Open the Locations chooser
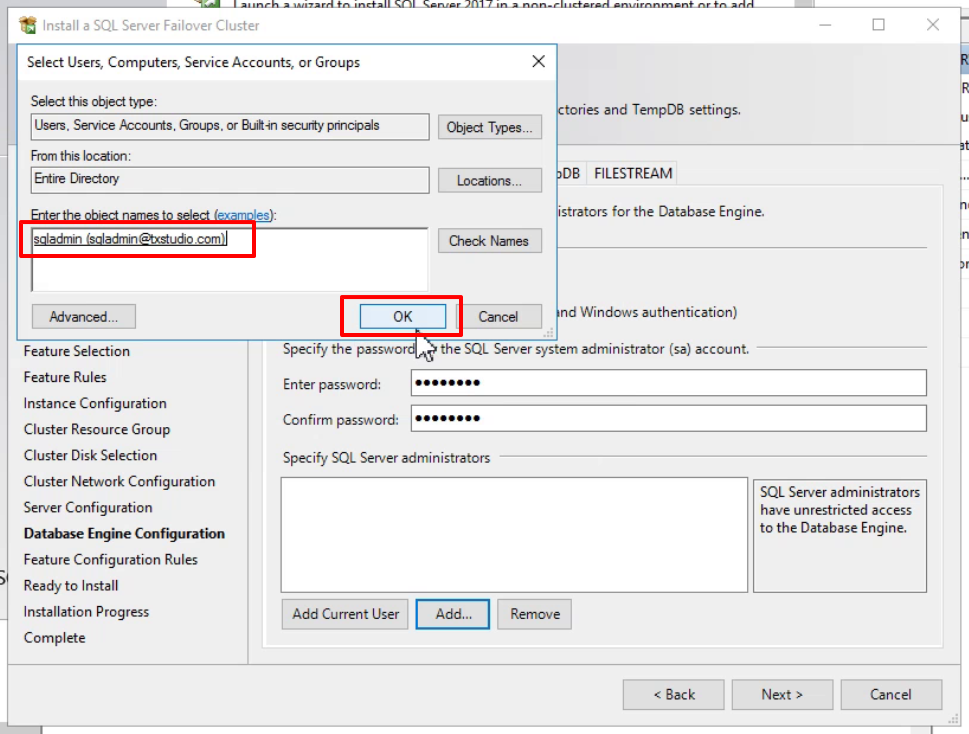Image resolution: width=969 pixels, height=734 pixels. coord(489,180)
